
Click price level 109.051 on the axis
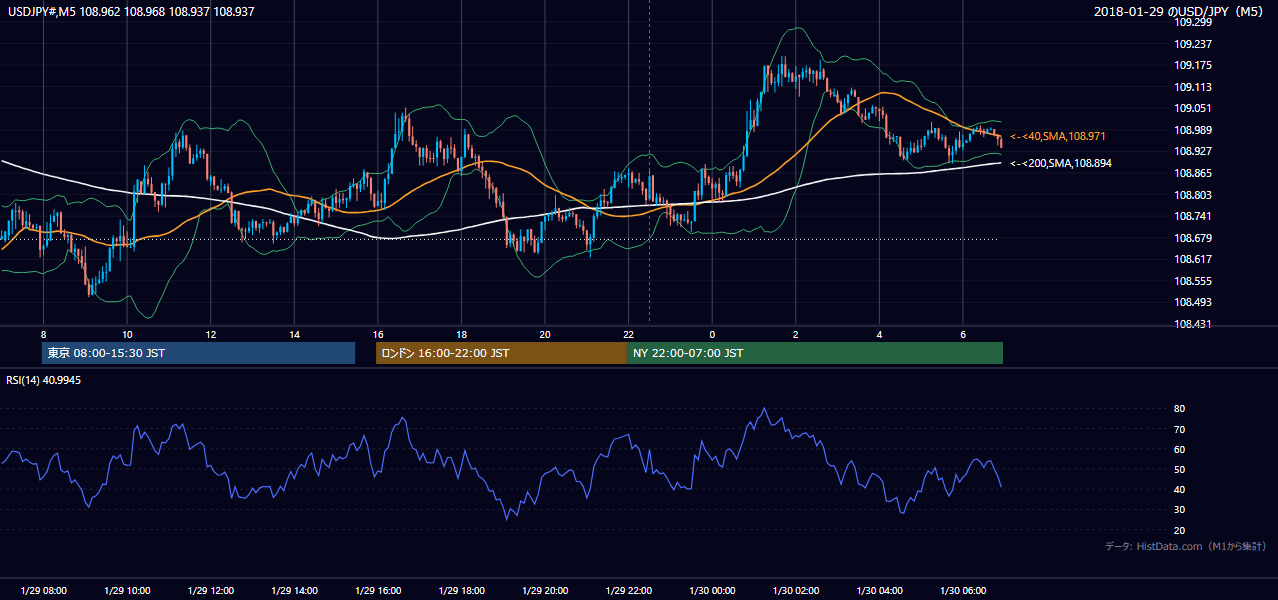pyautogui.click(x=1193, y=108)
